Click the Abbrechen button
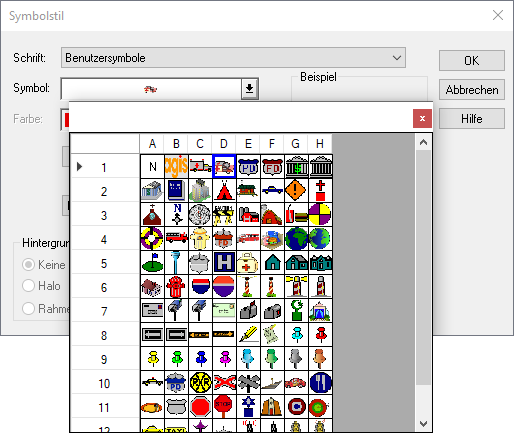Image resolution: width=514 pixels, height=433 pixels. (x=472, y=90)
